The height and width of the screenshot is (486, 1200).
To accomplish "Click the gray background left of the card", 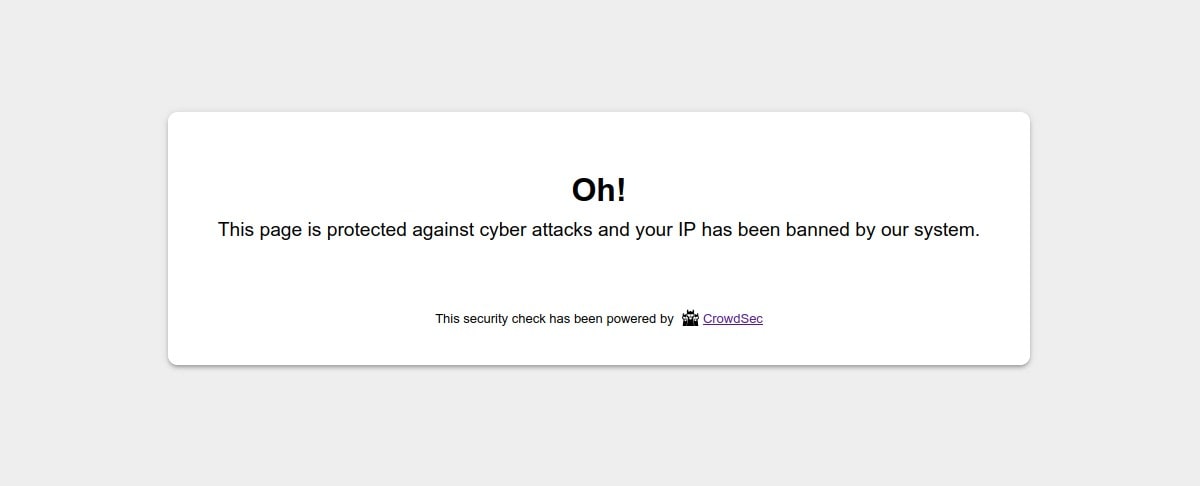I will tap(83, 238).
